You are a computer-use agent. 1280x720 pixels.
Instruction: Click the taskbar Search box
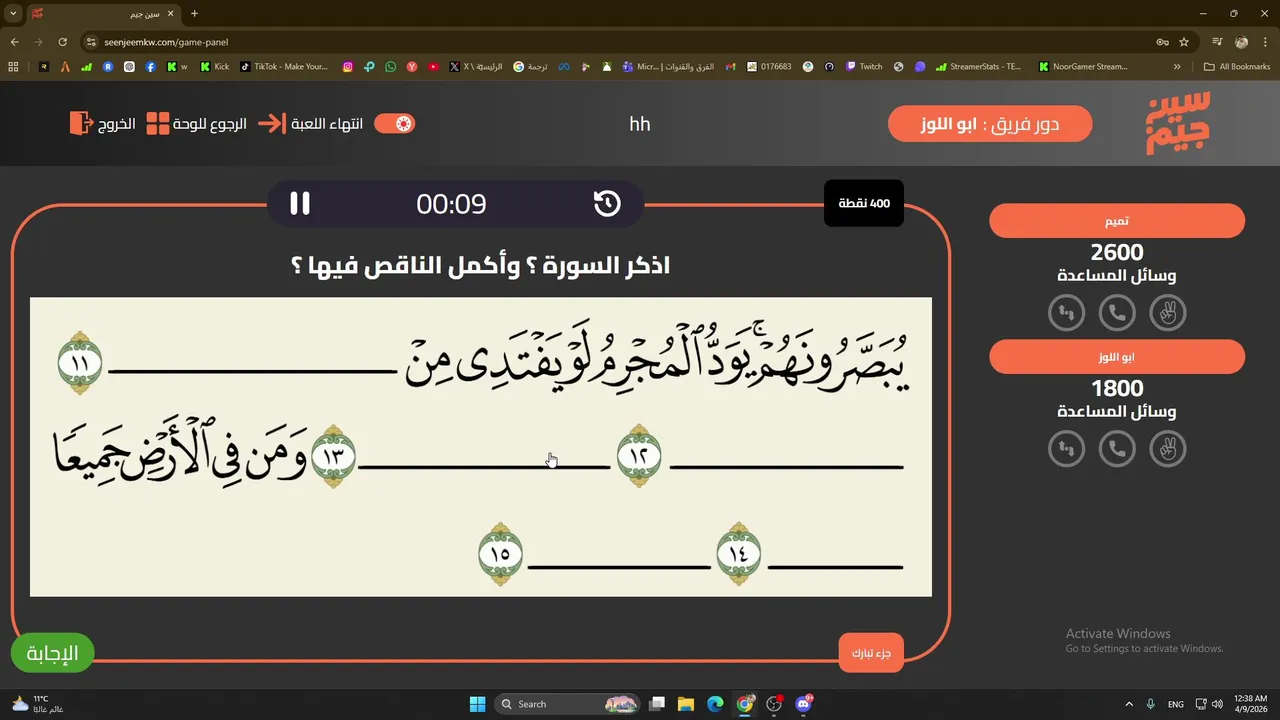(568, 704)
